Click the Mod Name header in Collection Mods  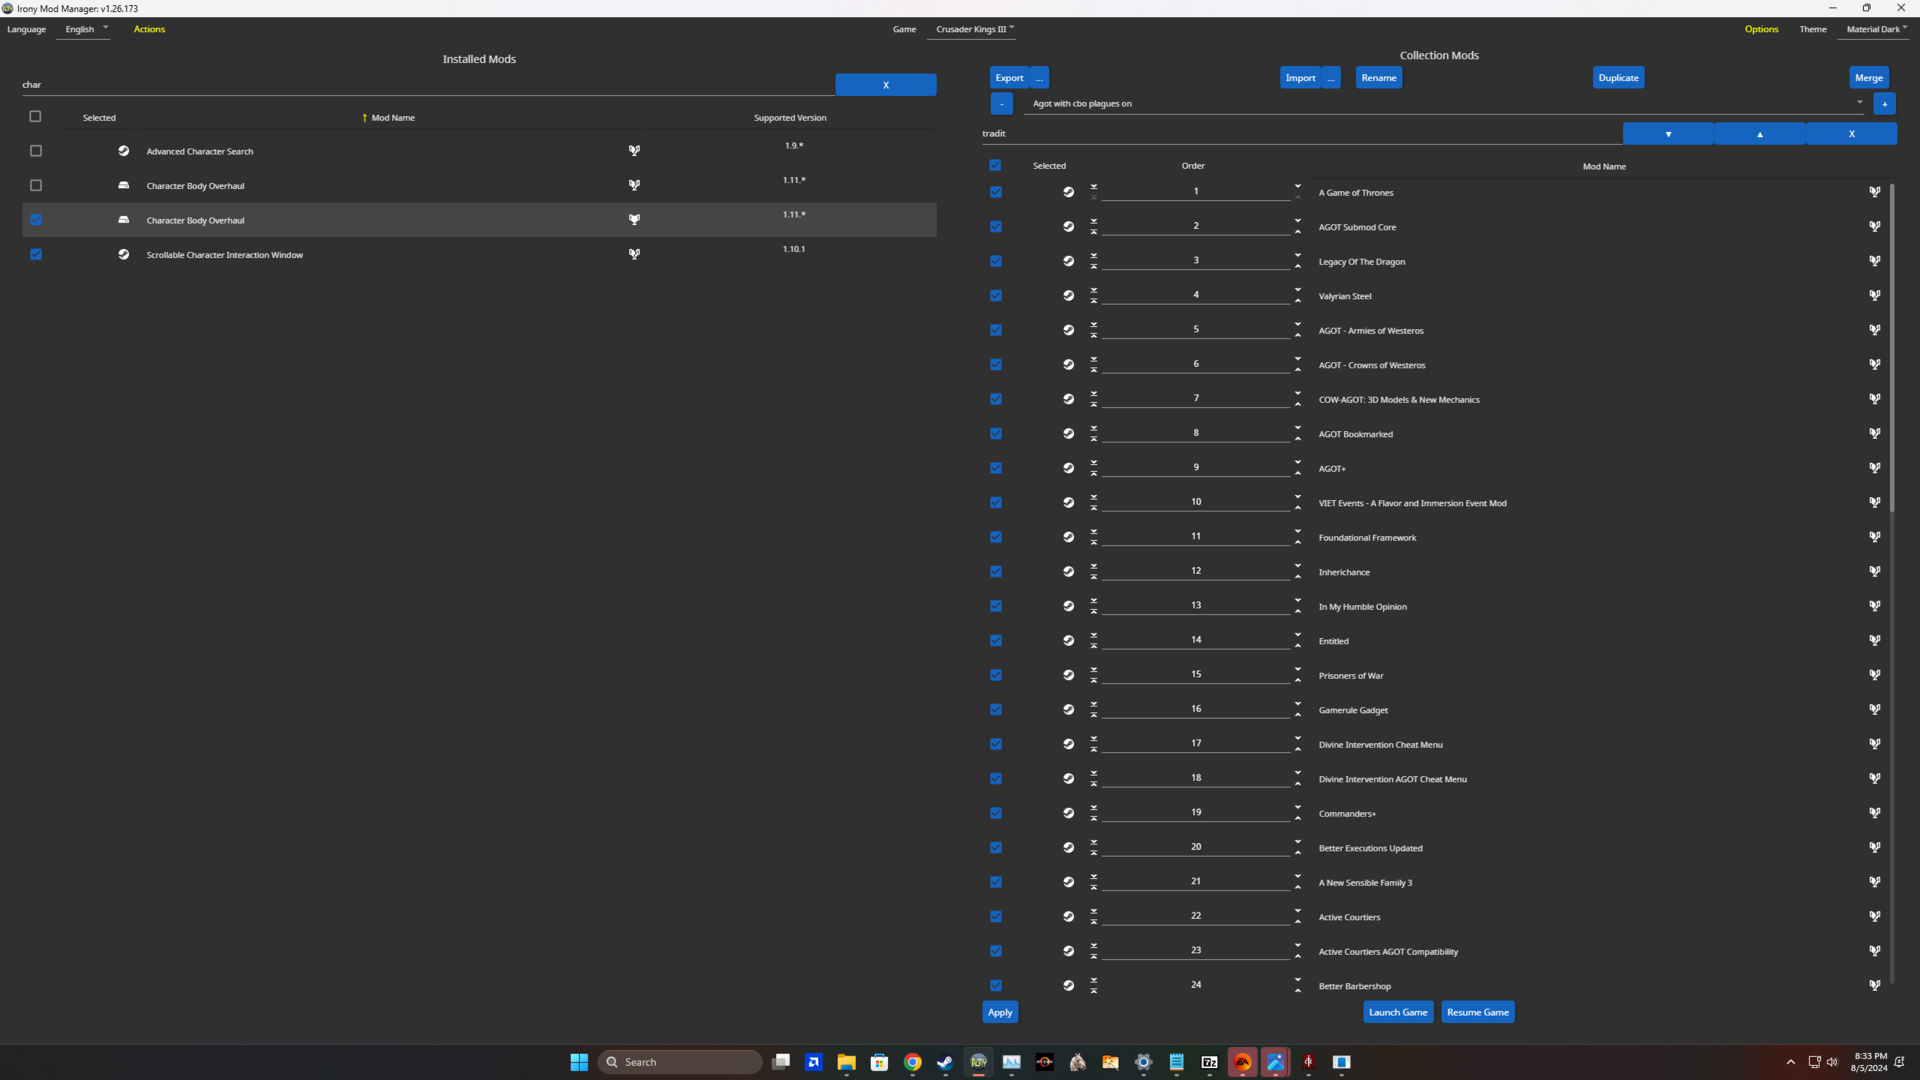coord(1604,167)
